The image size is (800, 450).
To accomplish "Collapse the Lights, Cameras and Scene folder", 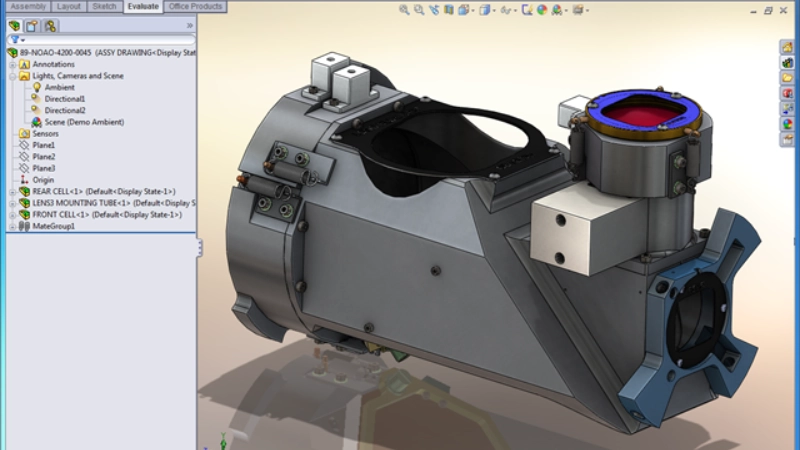I will (11, 76).
